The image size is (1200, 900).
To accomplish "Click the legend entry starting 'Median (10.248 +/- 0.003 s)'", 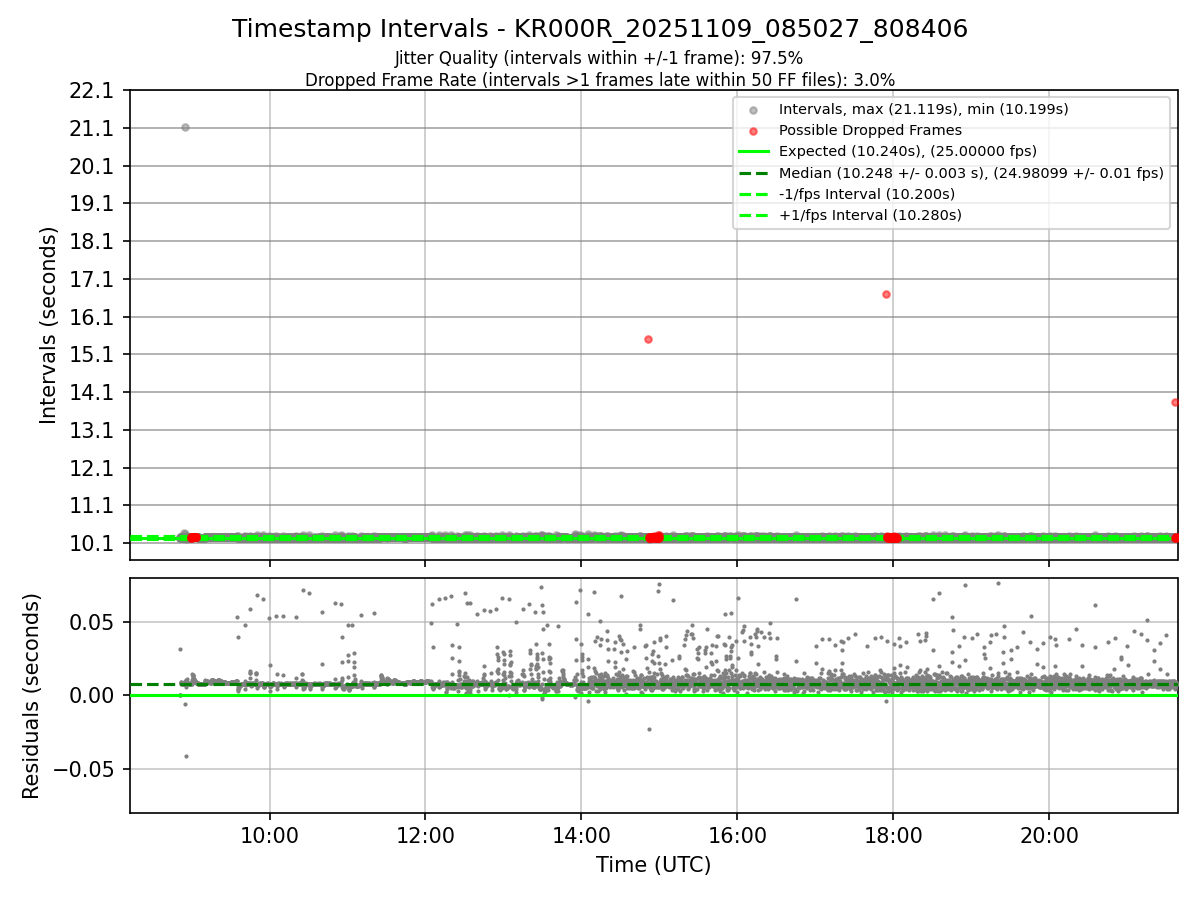I will click(971, 172).
